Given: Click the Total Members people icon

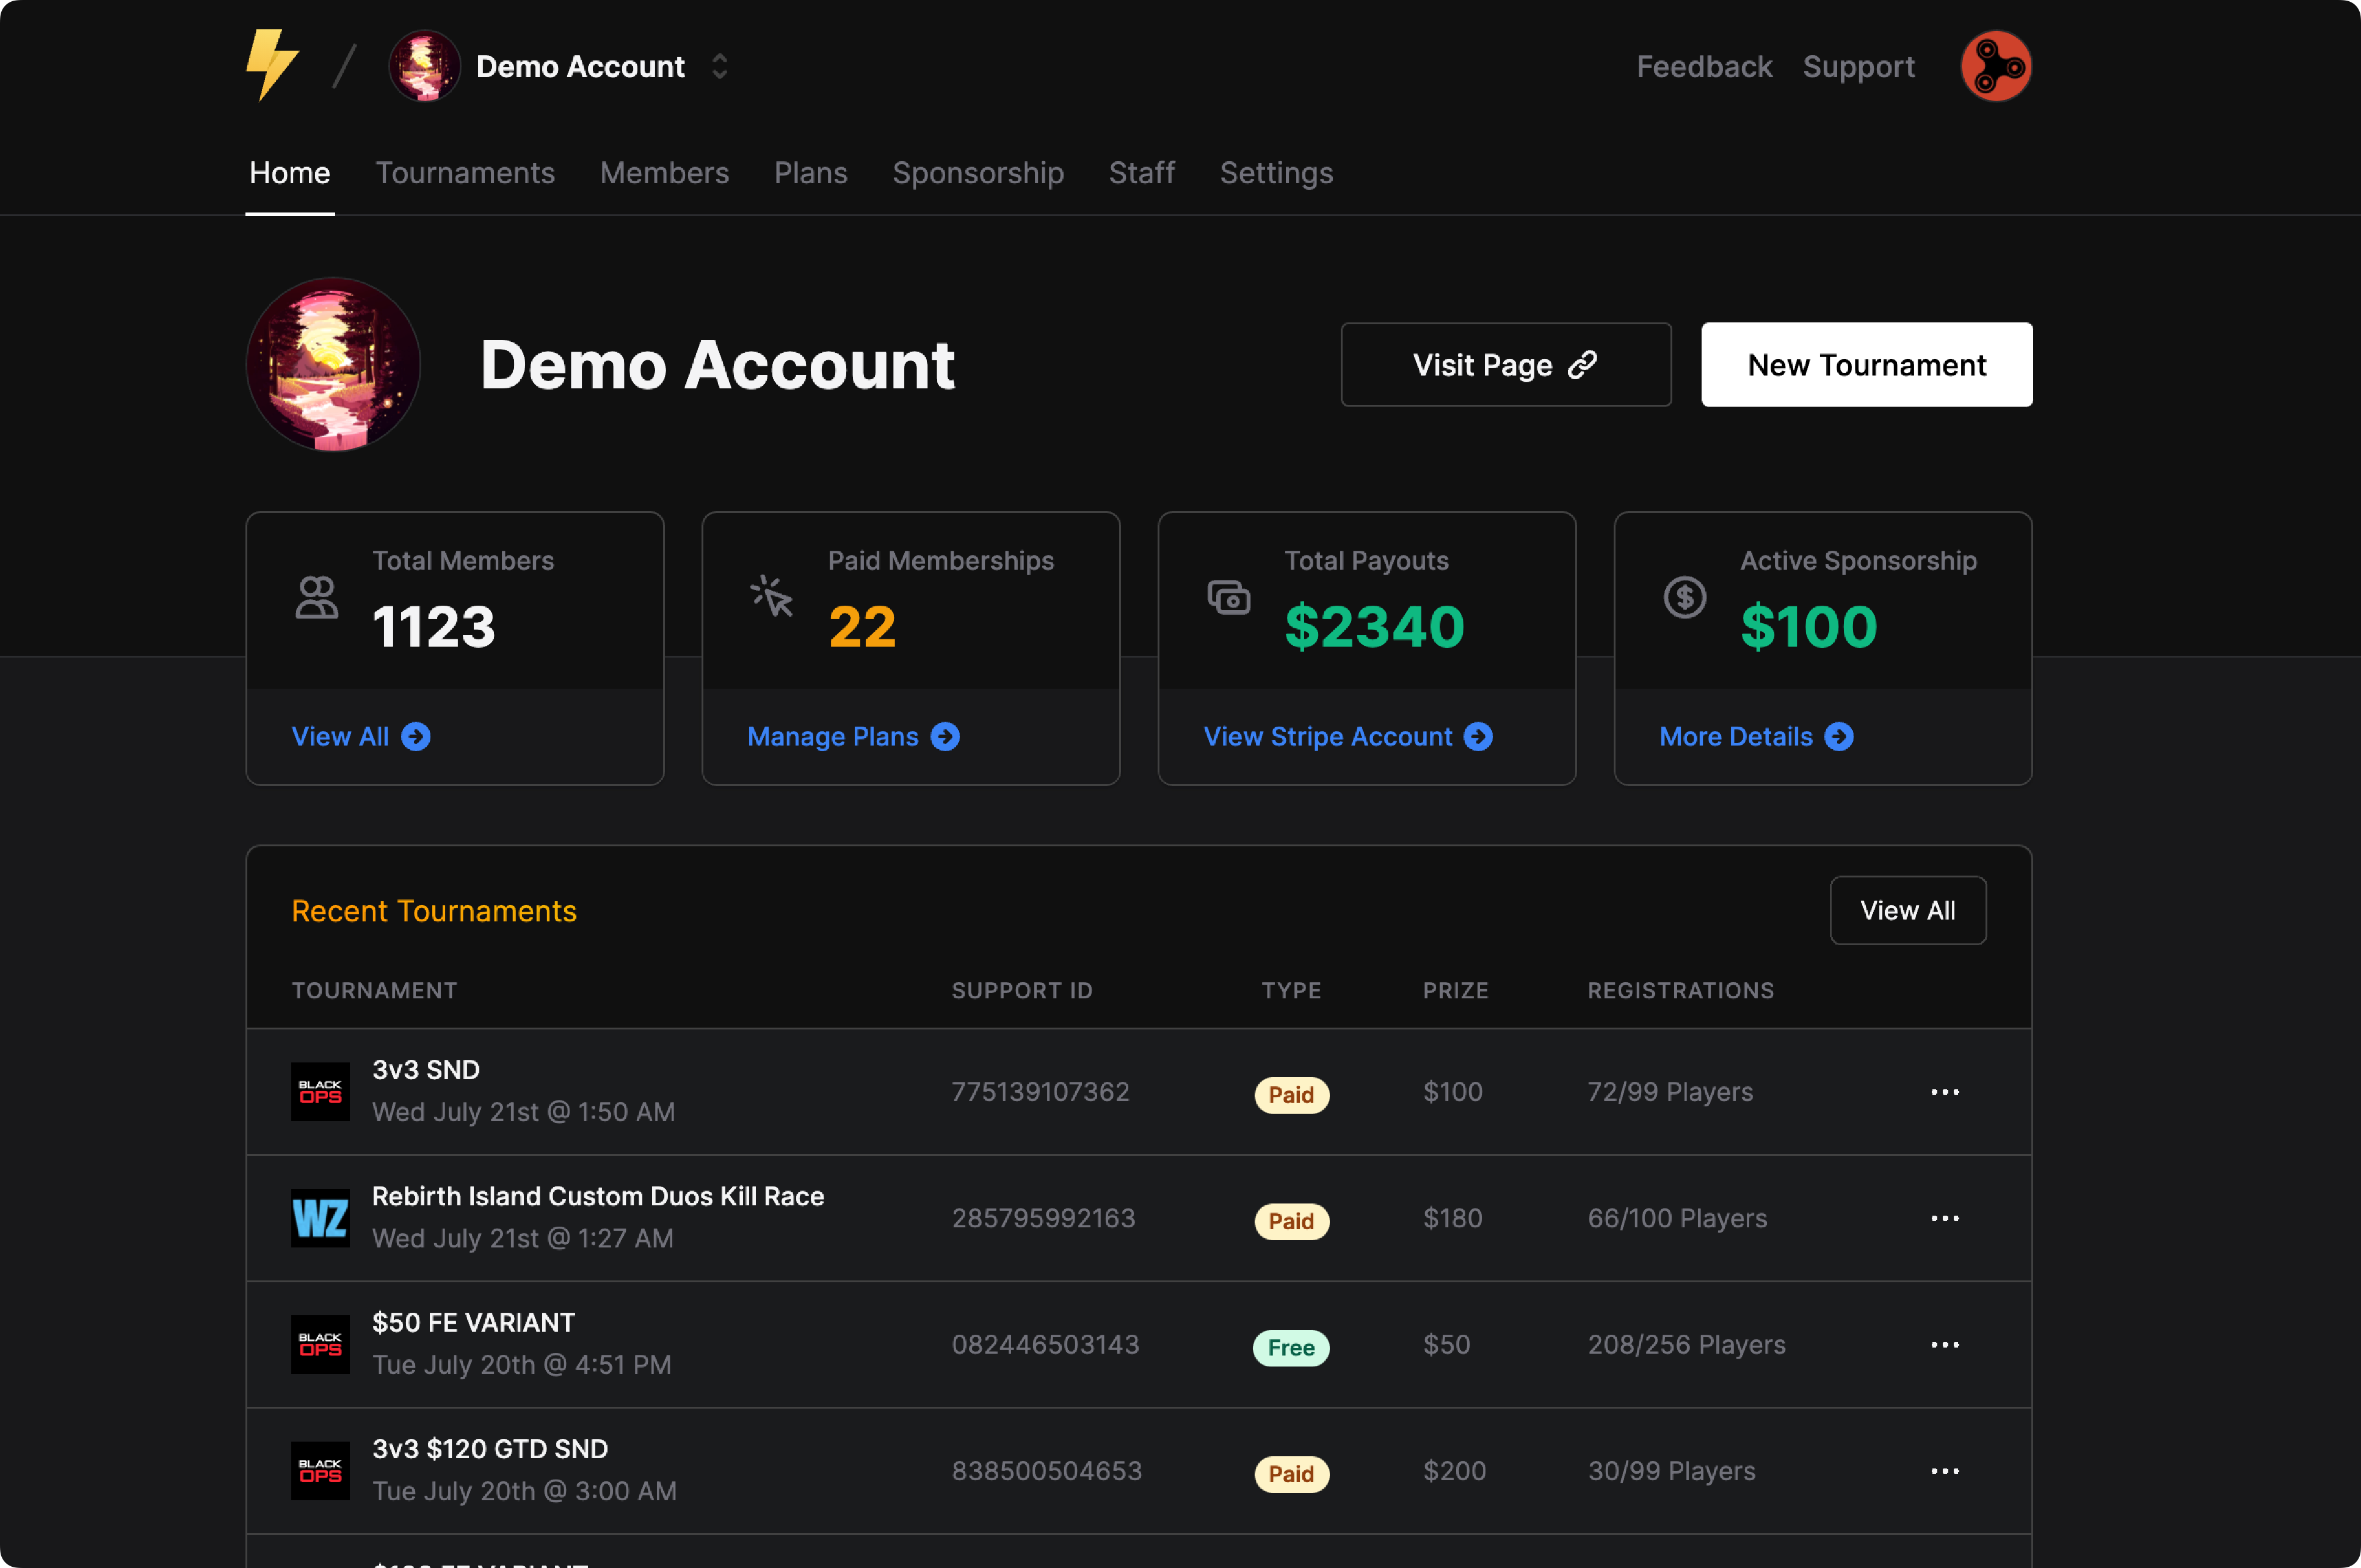Looking at the screenshot, I should (317, 598).
